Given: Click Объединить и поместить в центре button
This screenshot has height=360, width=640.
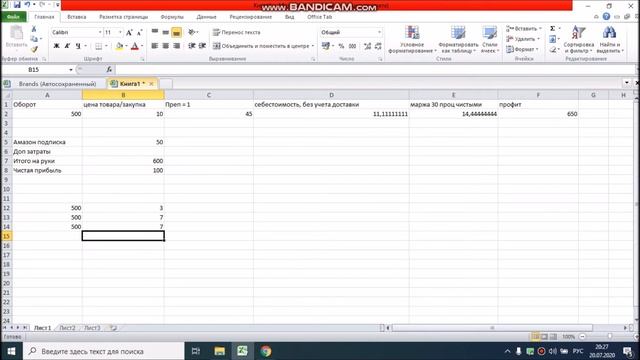Looking at the screenshot, I should pos(261,46).
